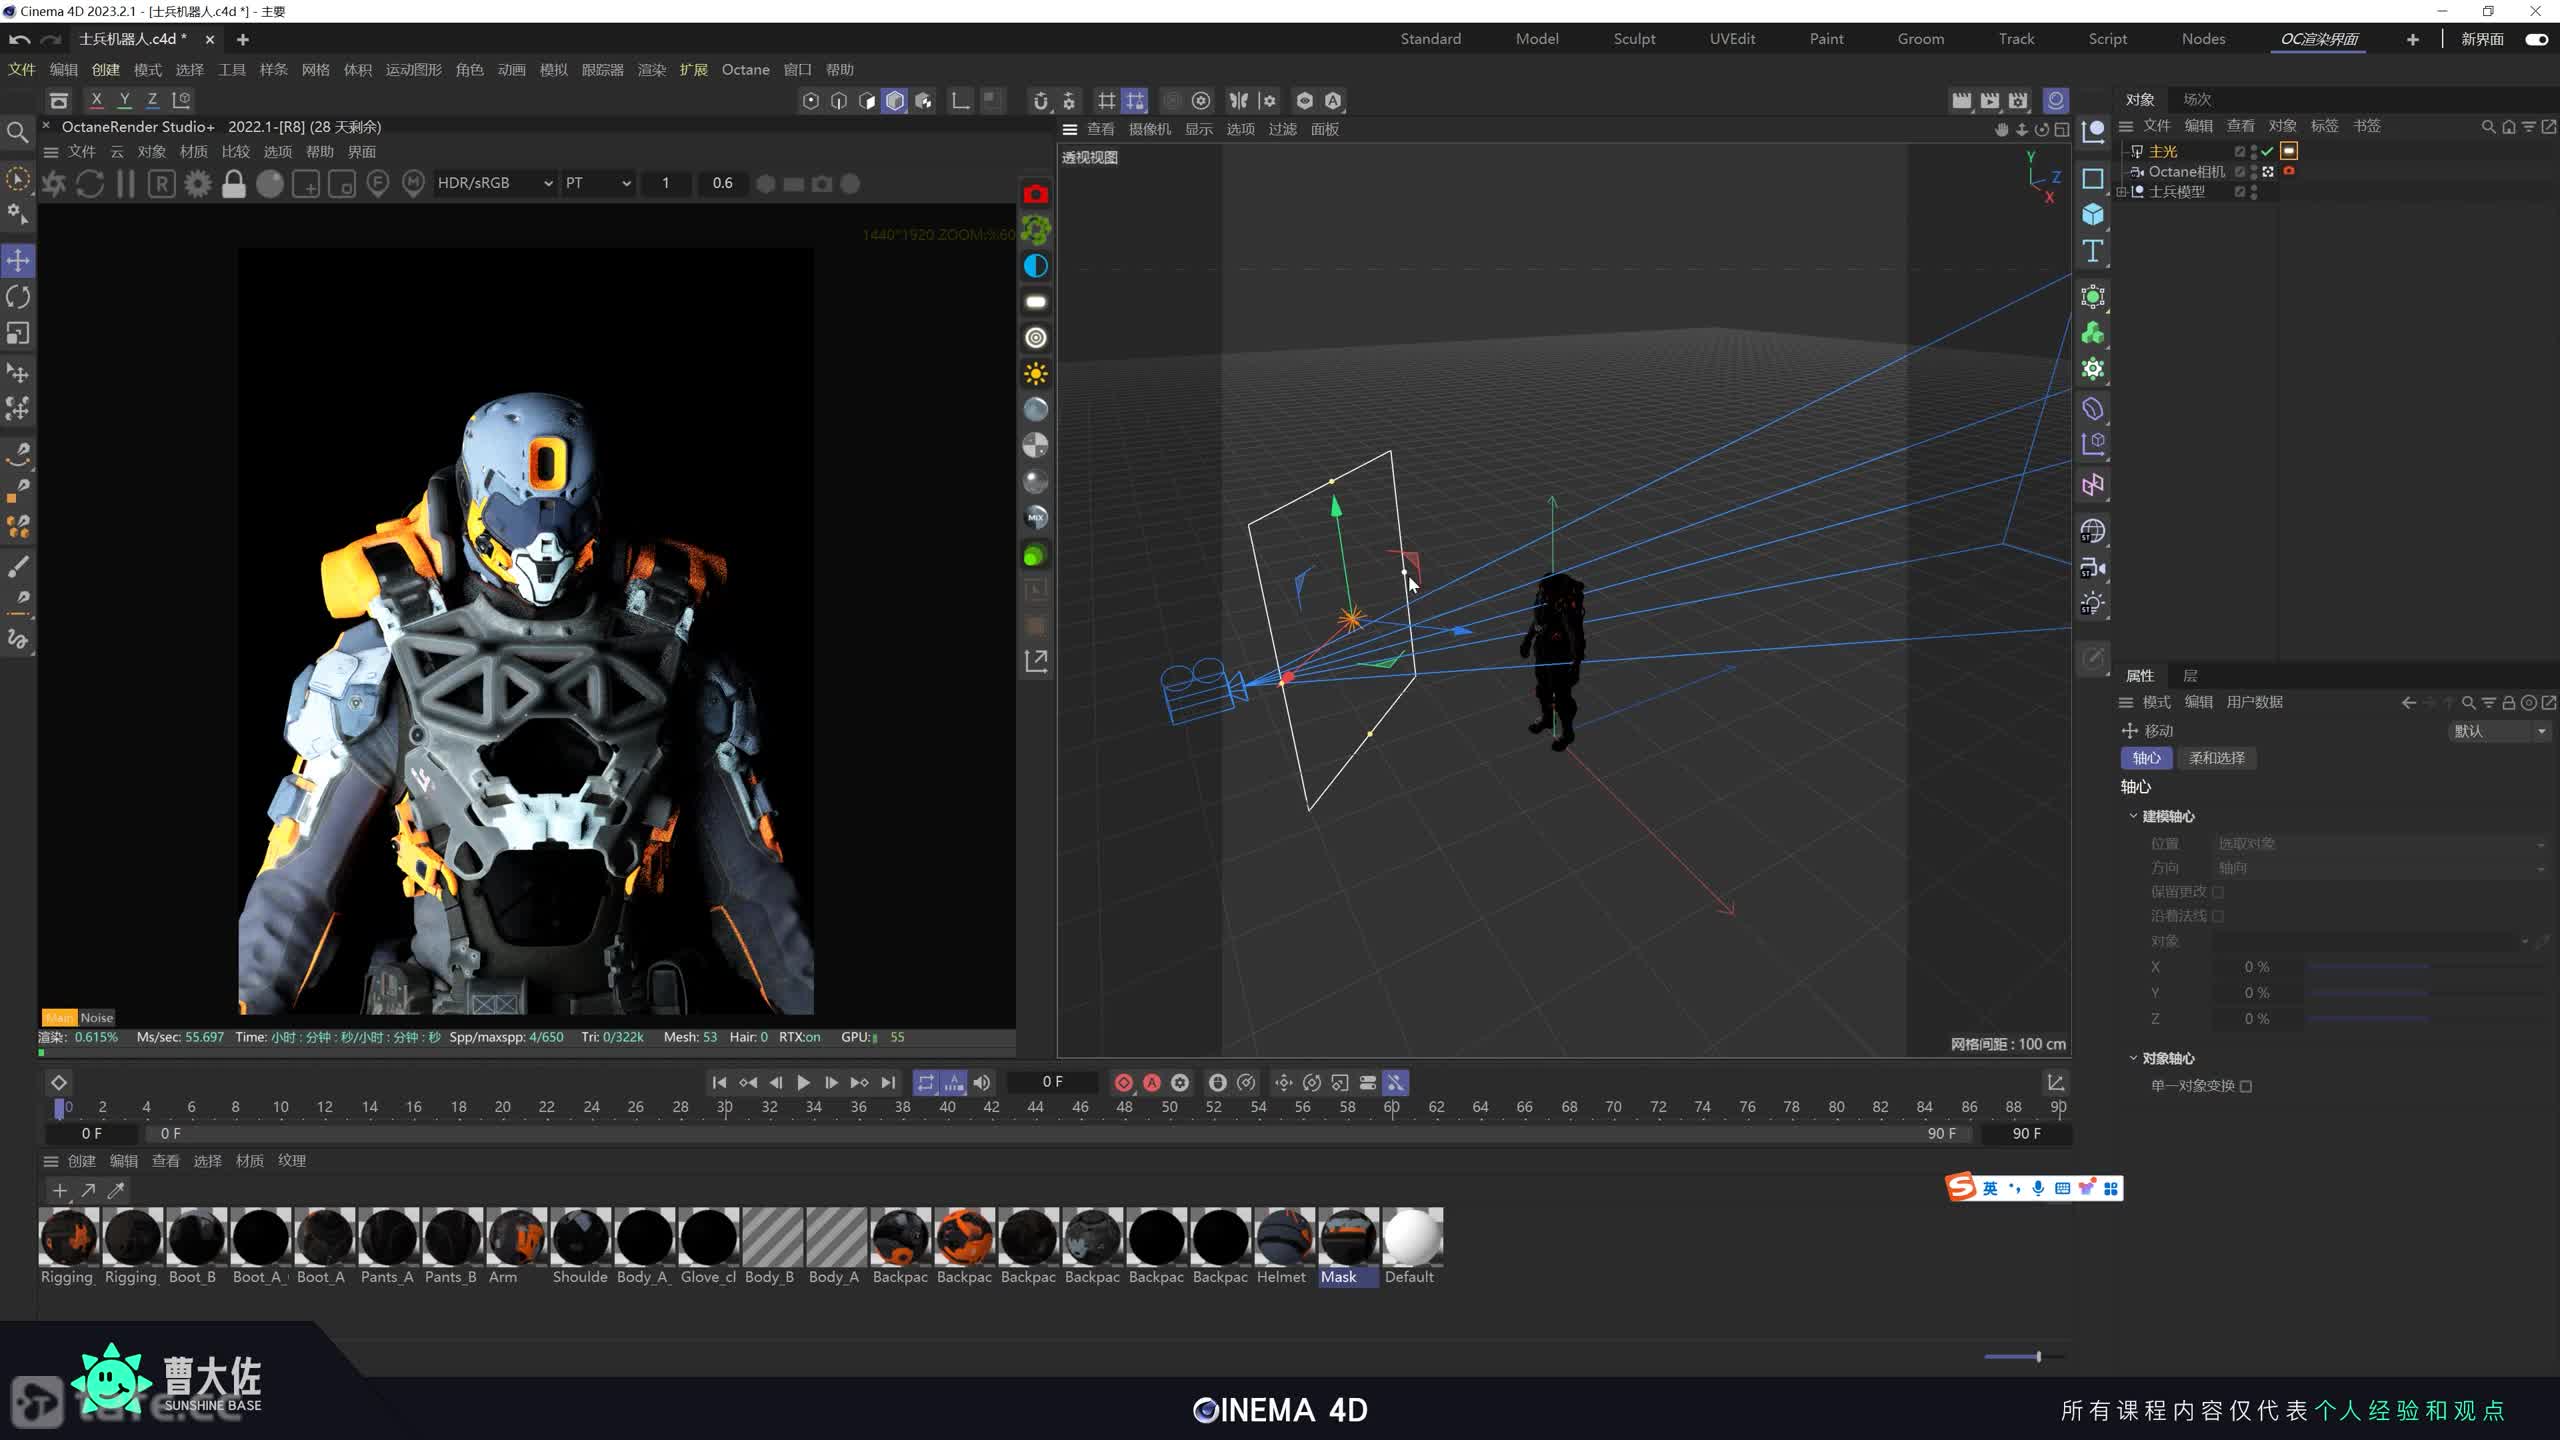The width and height of the screenshot is (2560, 1440).
Task: Open the Octane menu in the menu bar
Action: tap(745, 69)
